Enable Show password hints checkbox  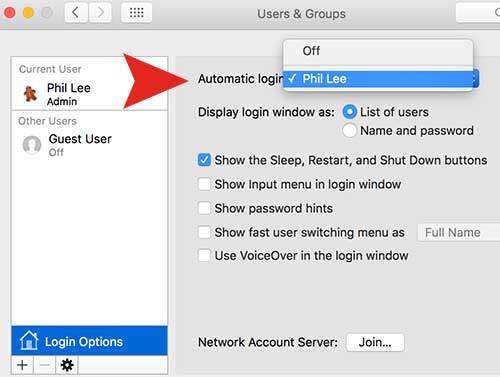pyautogui.click(x=204, y=208)
